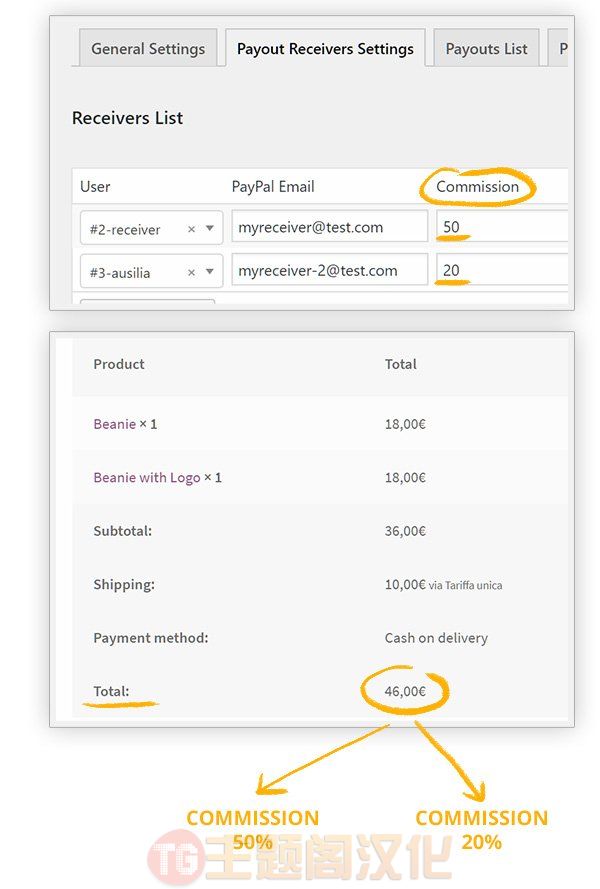Clear the #2-receiver user selection
600x889 pixels.
191,229
